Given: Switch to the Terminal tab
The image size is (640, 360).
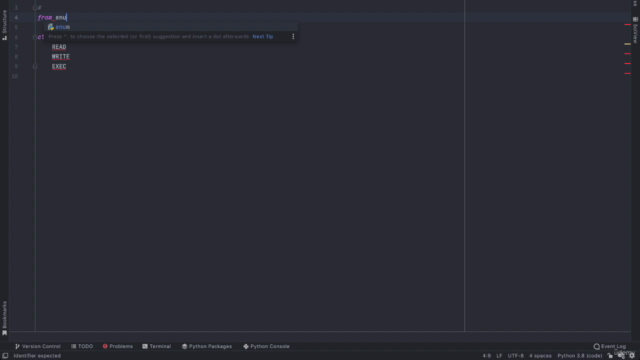Looking at the screenshot, I should pos(157,347).
